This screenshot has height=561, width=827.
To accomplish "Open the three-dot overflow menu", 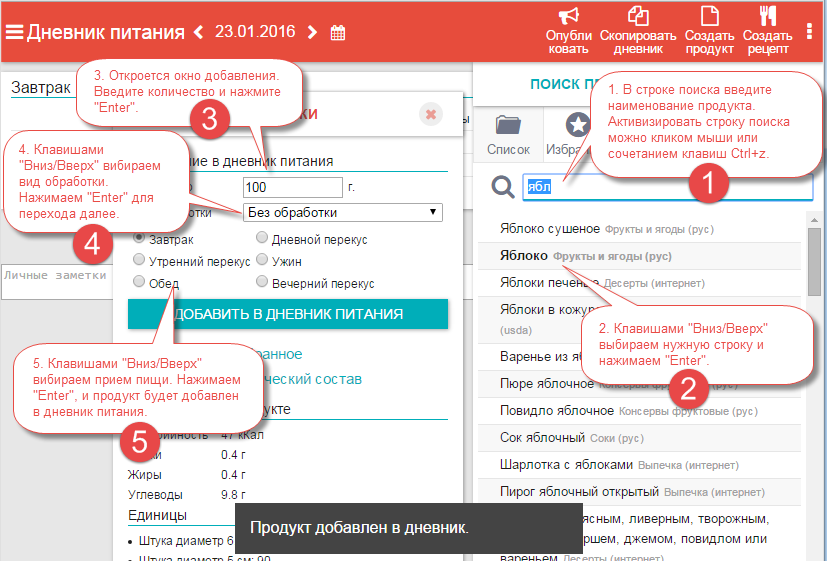I will click(x=809, y=31).
